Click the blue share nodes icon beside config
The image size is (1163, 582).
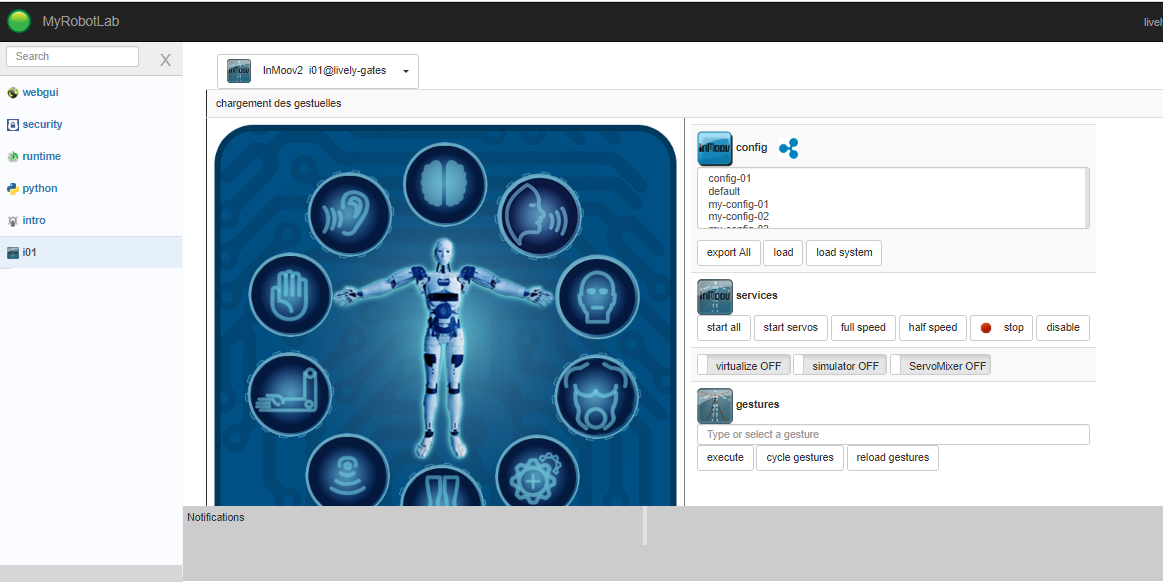tap(788, 149)
